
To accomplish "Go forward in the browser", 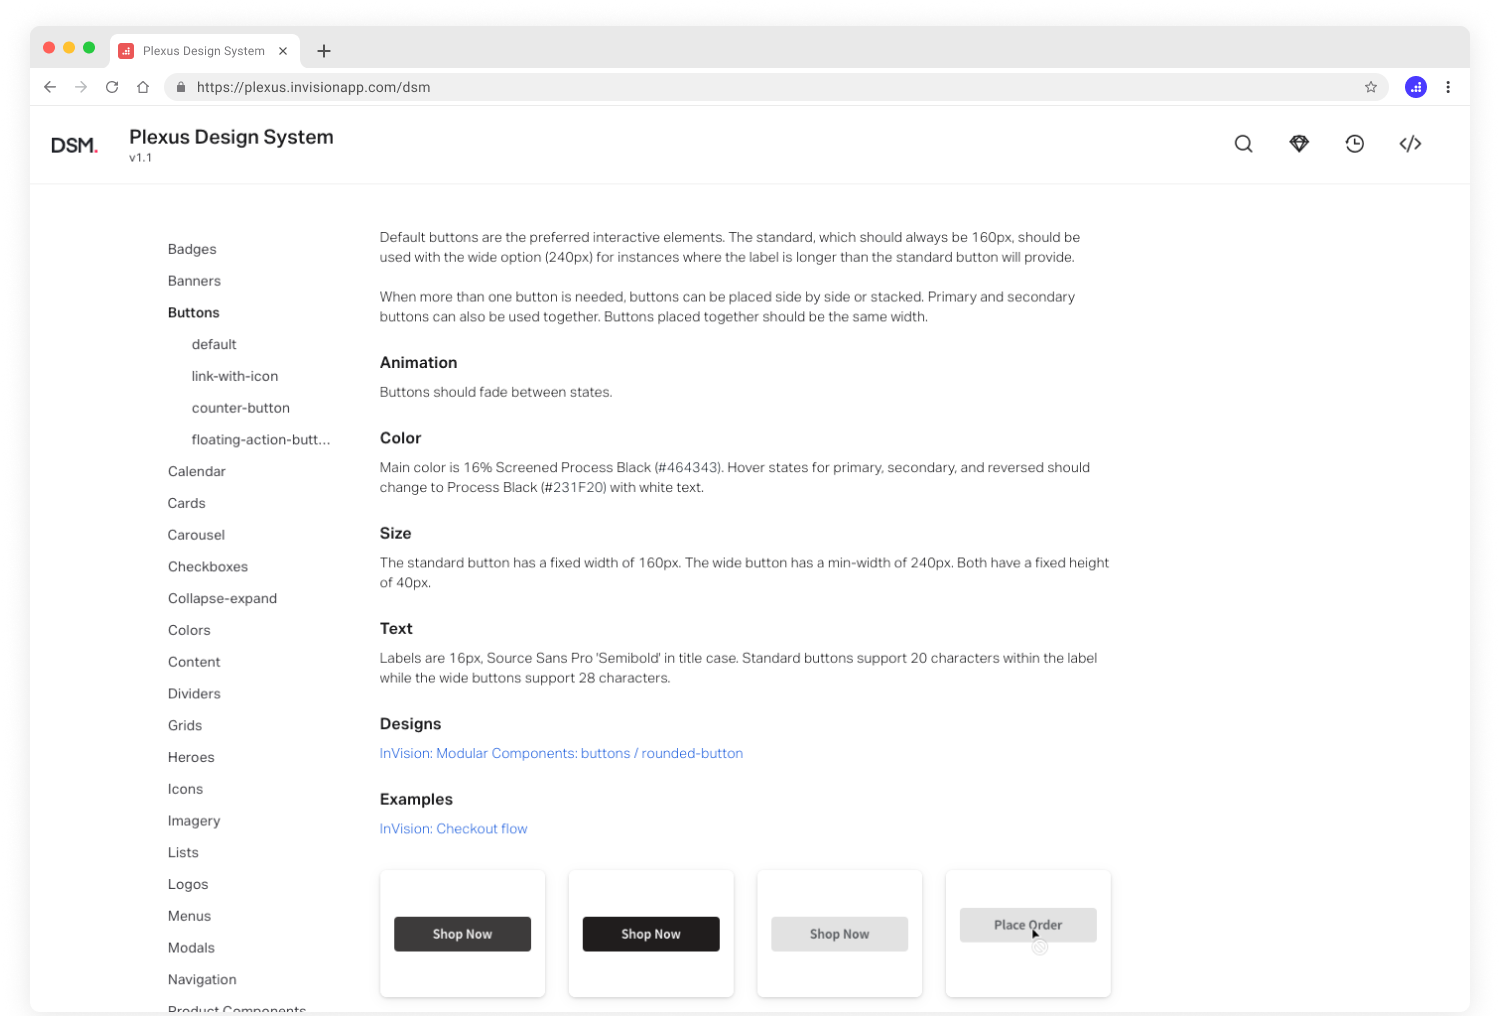I will coord(81,87).
